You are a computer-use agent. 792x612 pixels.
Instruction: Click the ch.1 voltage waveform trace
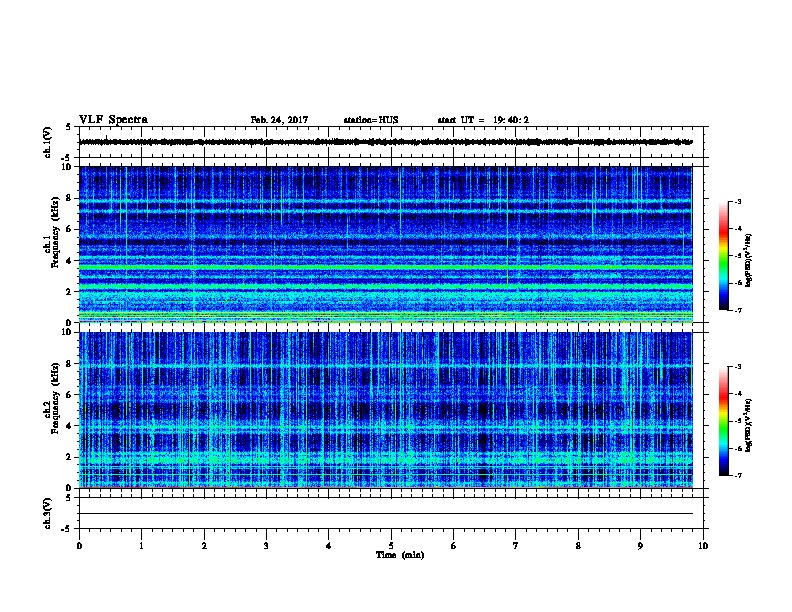[x=386, y=142]
